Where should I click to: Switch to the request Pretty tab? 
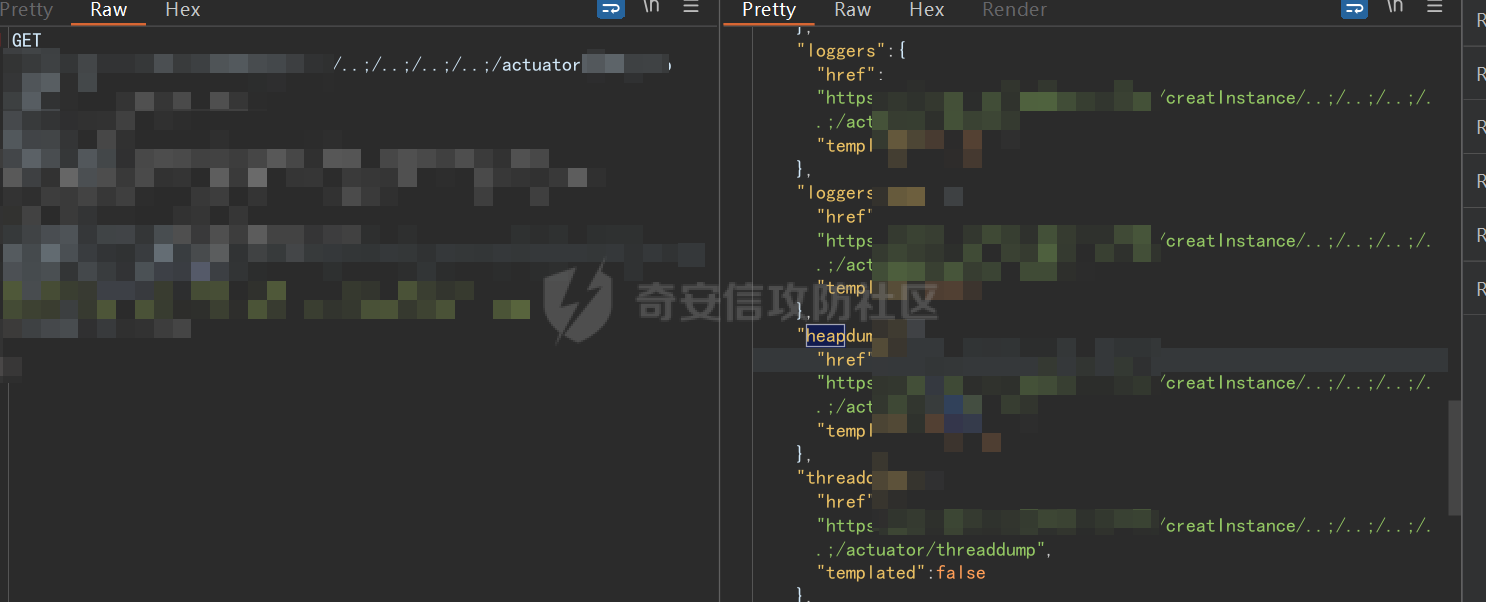click(x=26, y=10)
